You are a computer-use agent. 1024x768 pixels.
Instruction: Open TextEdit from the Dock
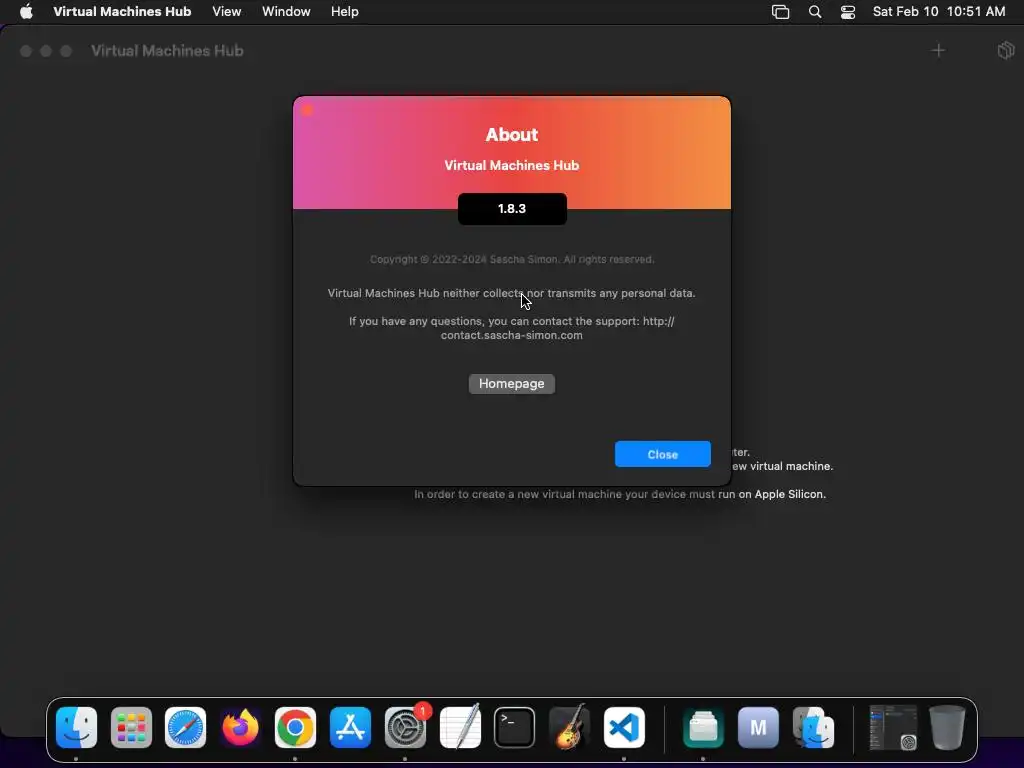460,728
